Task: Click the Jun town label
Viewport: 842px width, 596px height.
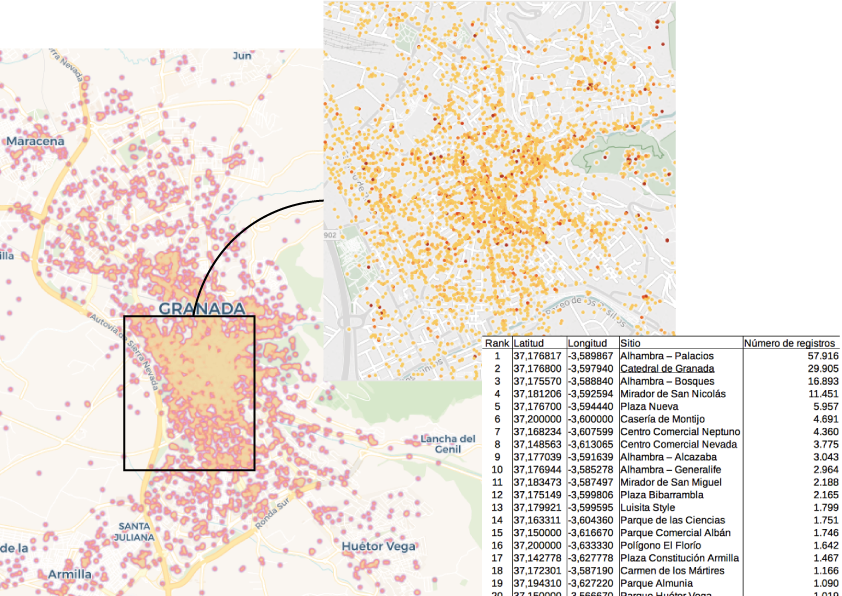Action: [x=242, y=55]
